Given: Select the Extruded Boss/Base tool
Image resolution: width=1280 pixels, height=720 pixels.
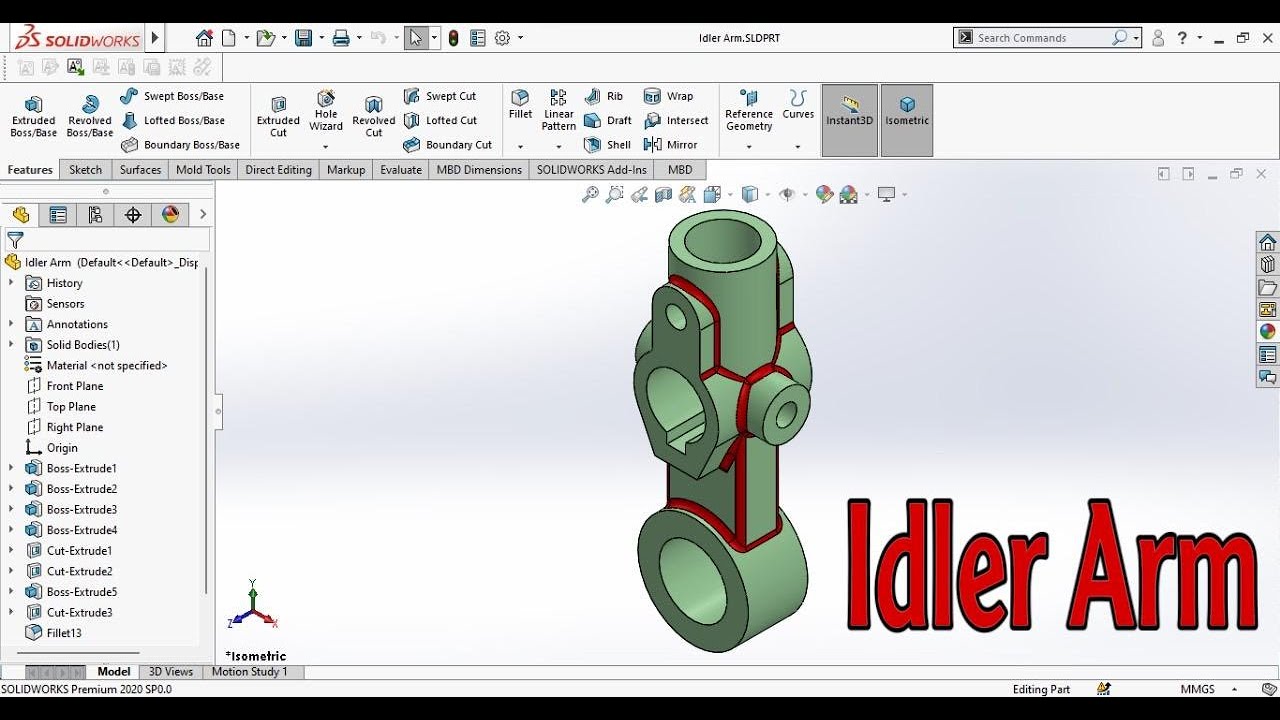Looking at the screenshot, I should coord(33,117).
